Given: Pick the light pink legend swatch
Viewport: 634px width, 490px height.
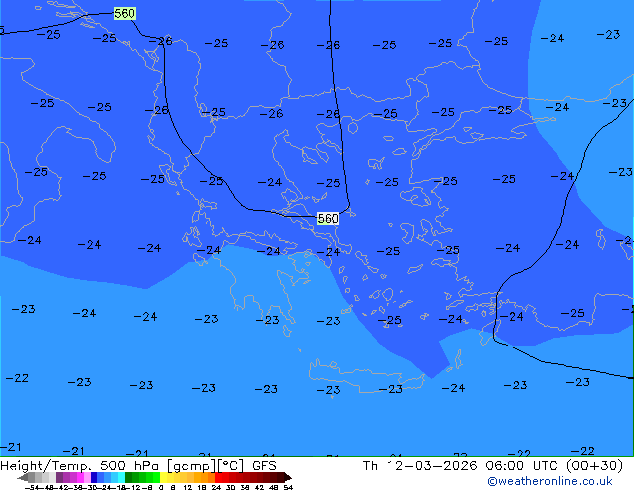Looking at the screenshot, I should tap(87, 477).
